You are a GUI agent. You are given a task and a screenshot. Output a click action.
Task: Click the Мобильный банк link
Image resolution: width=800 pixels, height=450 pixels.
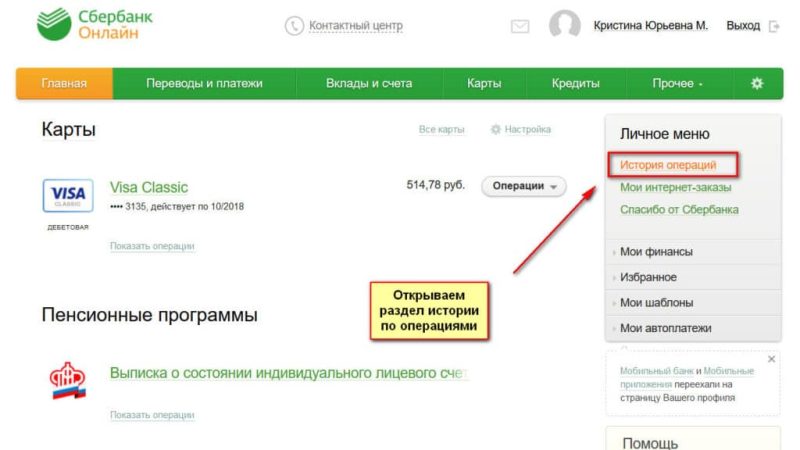(x=657, y=371)
